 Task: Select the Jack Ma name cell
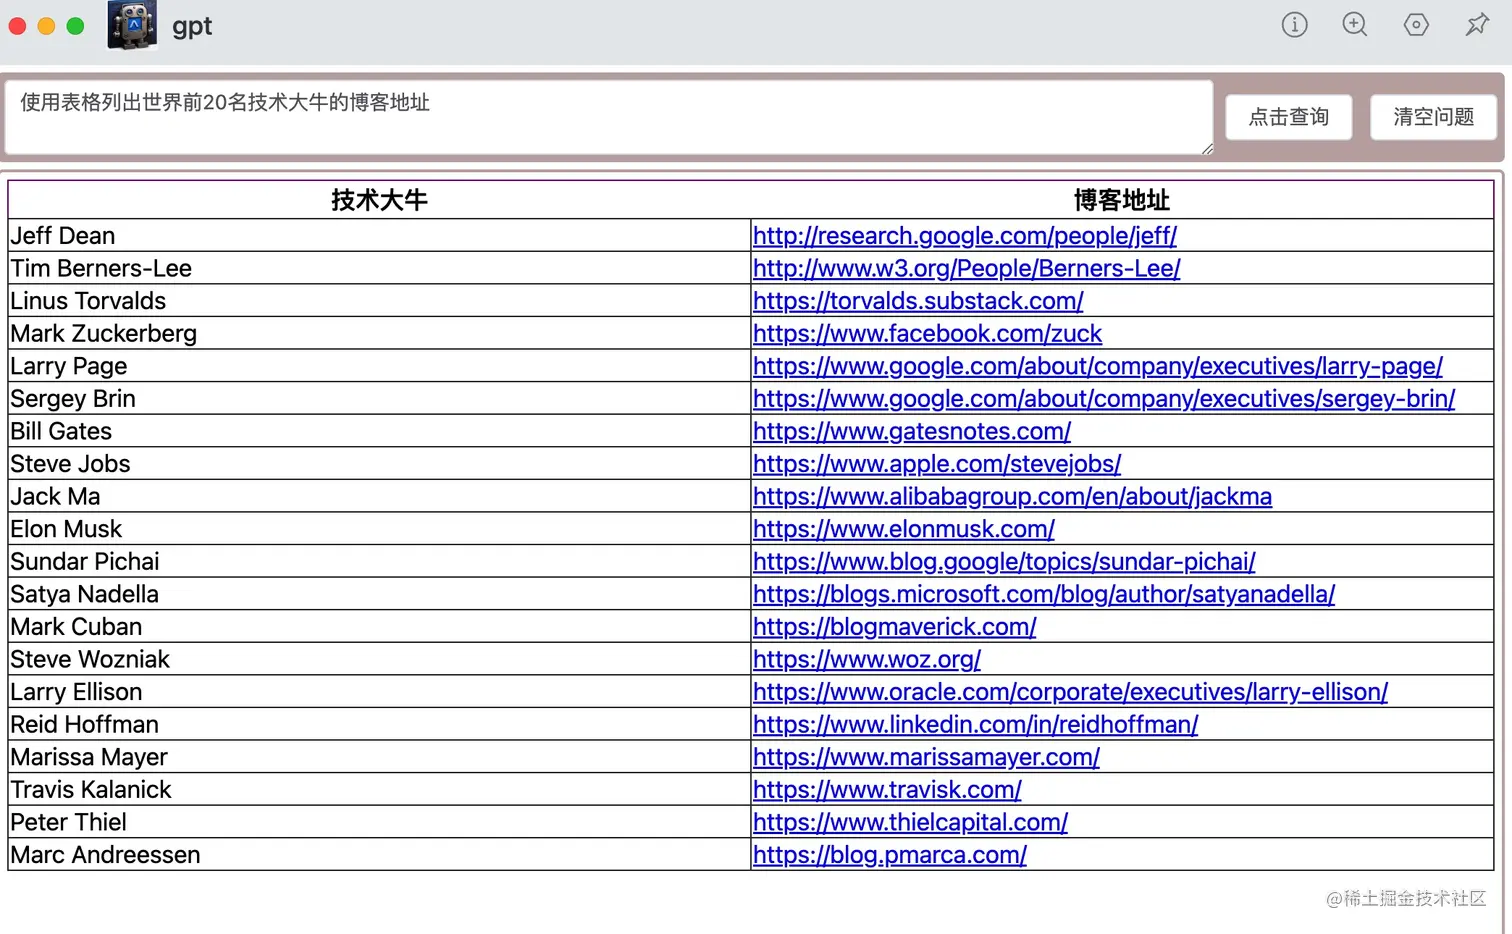(379, 497)
